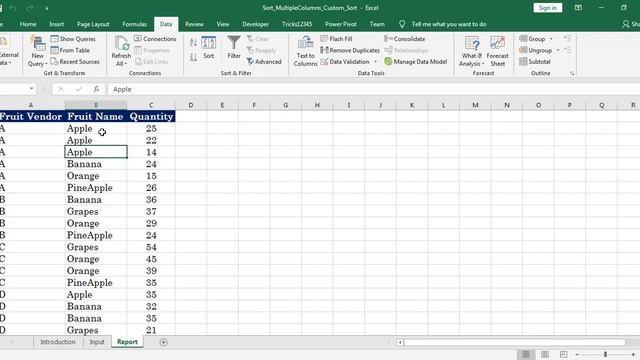Create a Forecast Sheet
This screenshot has height=360, width=640.
coord(498,51)
